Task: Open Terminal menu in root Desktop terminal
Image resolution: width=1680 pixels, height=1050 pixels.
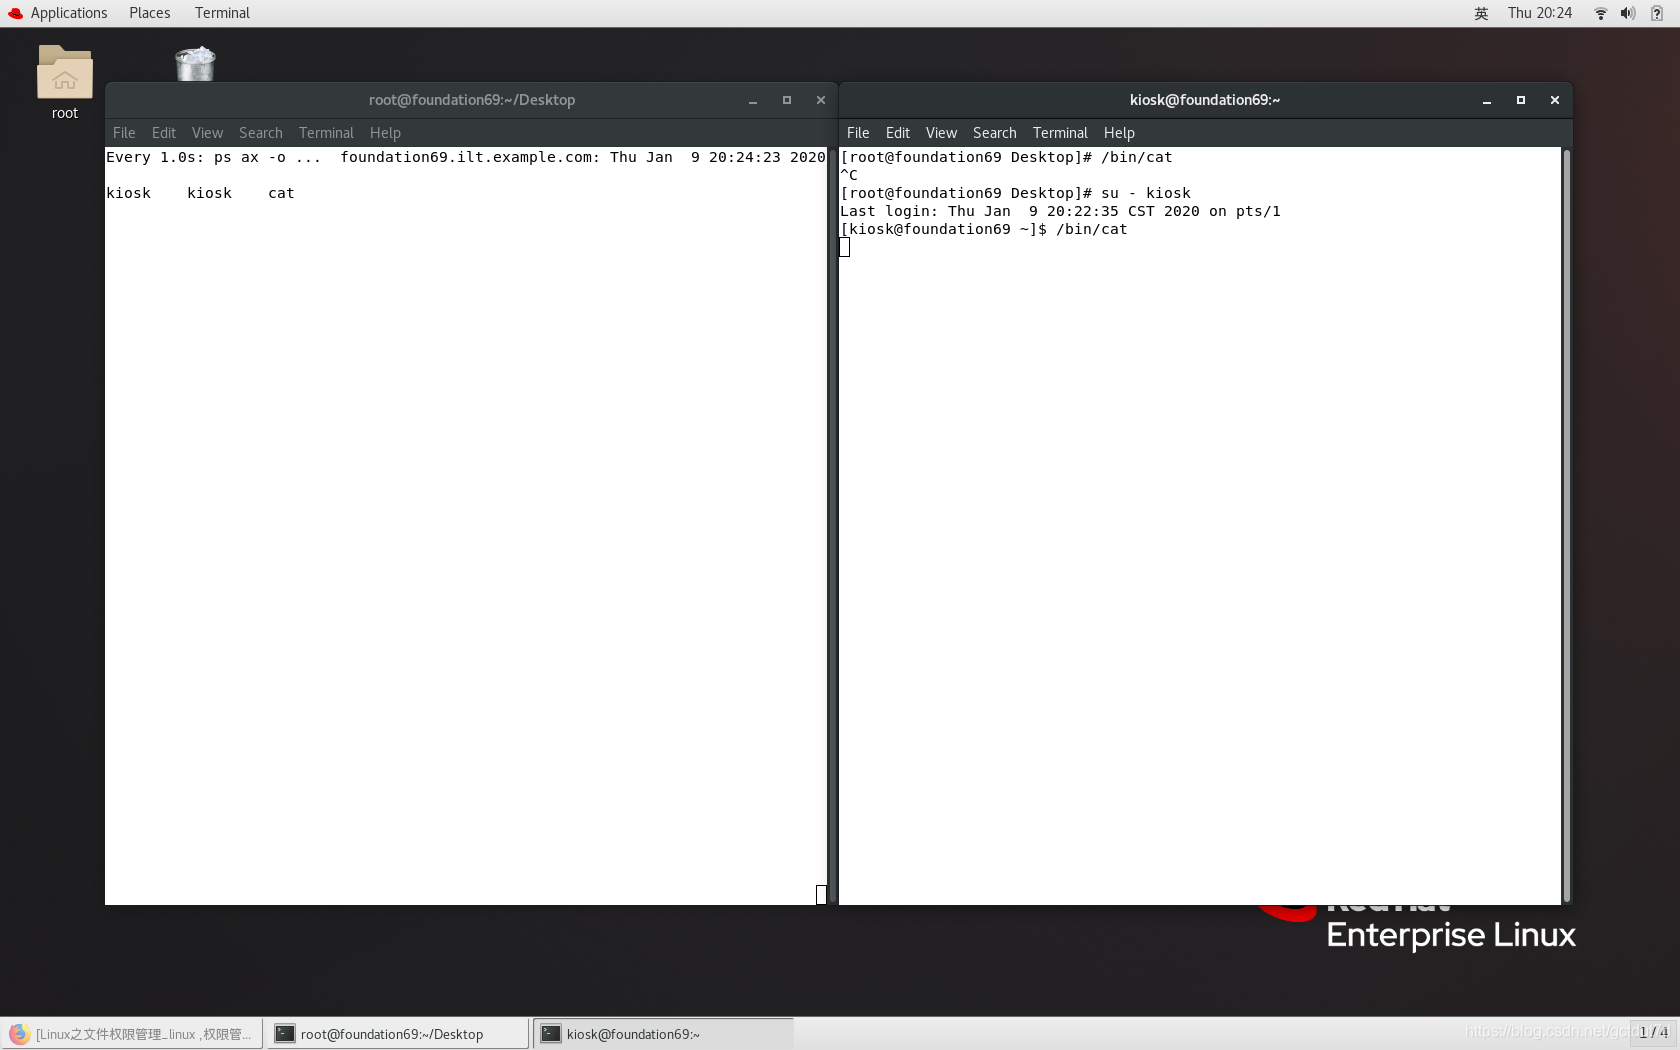Action: point(326,133)
